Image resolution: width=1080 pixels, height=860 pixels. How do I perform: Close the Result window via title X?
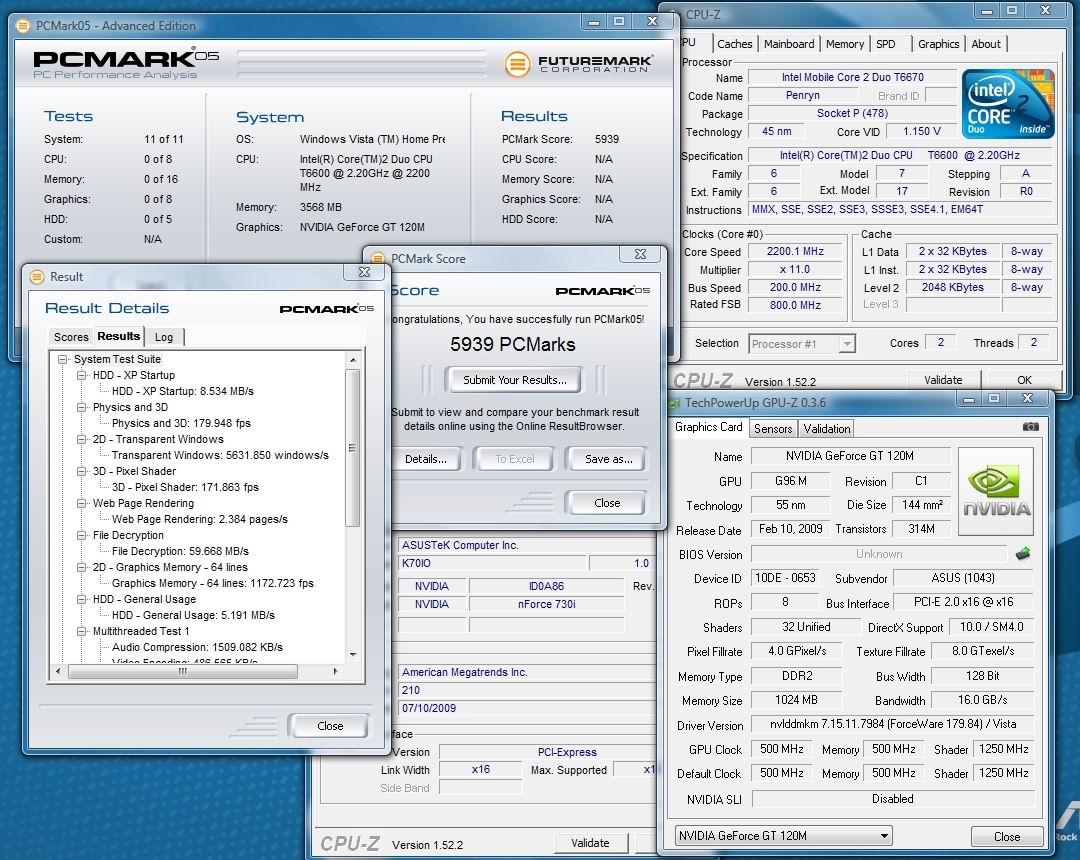click(364, 272)
